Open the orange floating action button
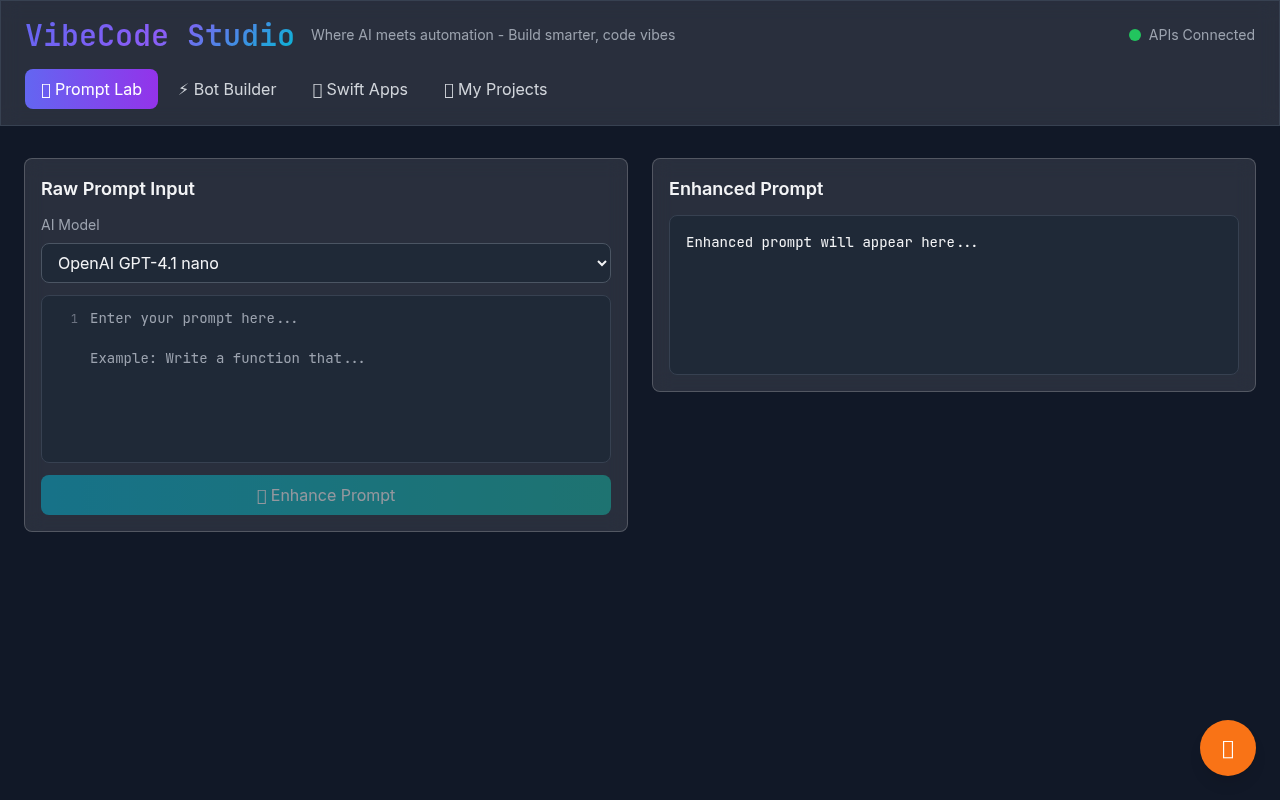 tap(1227, 747)
